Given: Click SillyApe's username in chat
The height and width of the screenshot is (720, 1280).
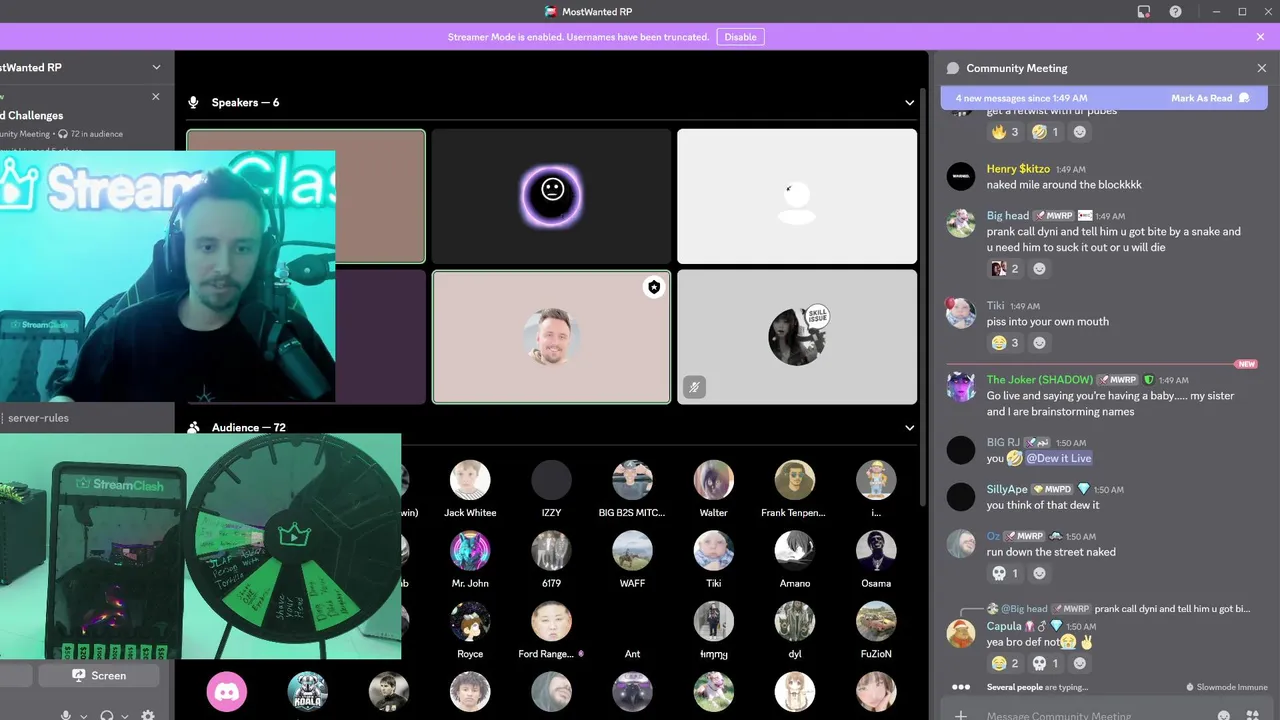Looking at the screenshot, I should [1007, 489].
